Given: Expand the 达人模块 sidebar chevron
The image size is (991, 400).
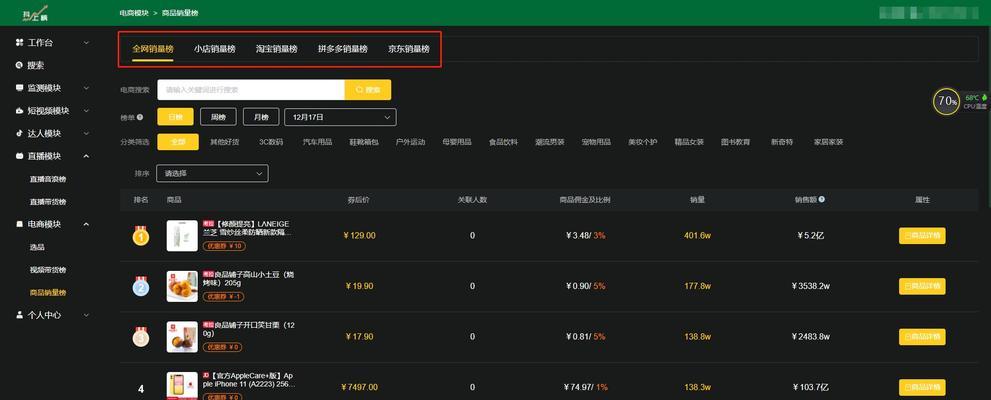Looking at the screenshot, I should coord(87,133).
